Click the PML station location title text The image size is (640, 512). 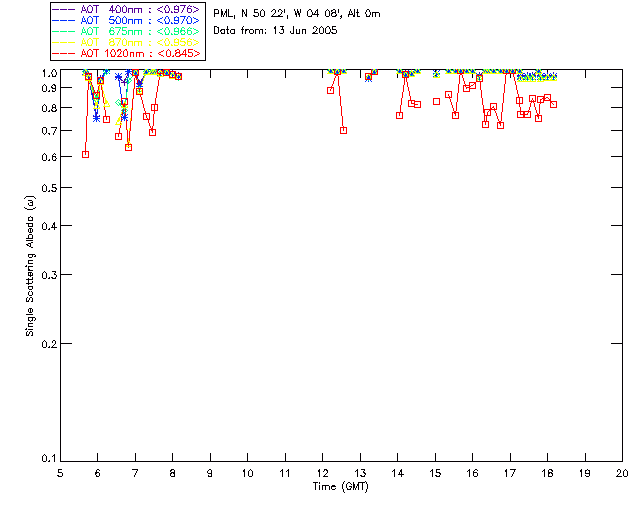coord(296,14)
